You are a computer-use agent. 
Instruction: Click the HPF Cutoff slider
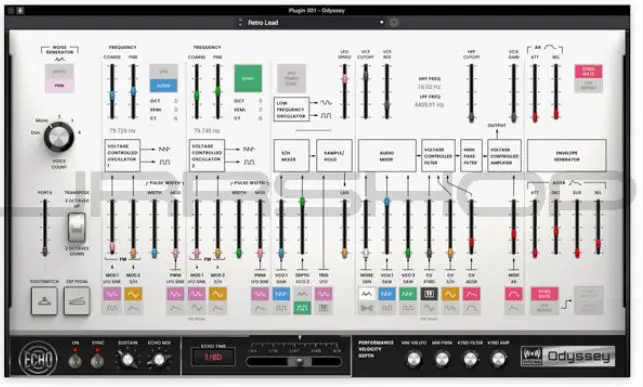pyautogui.click(x=472, y=93)
